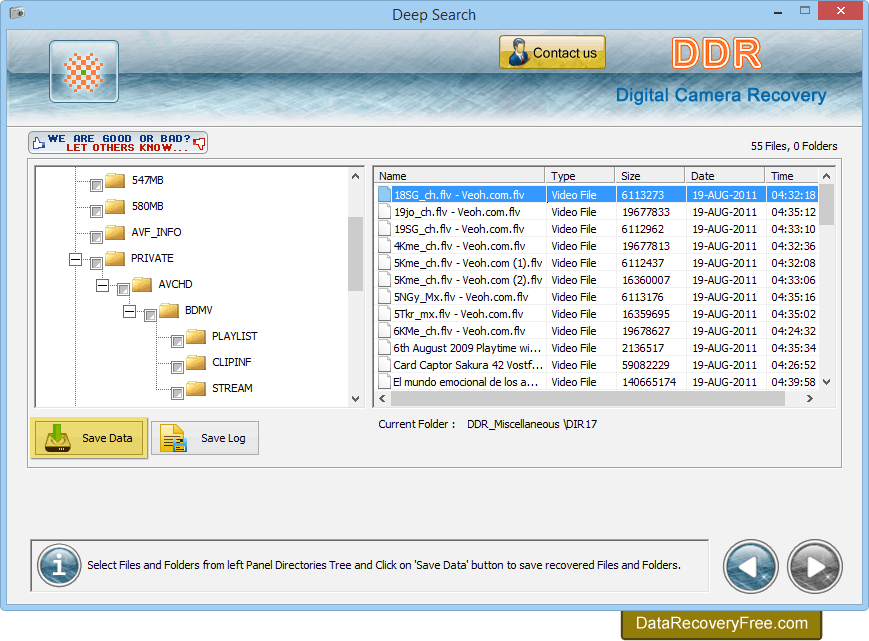Select file El mundo emocional de los a...

point(465,382)
